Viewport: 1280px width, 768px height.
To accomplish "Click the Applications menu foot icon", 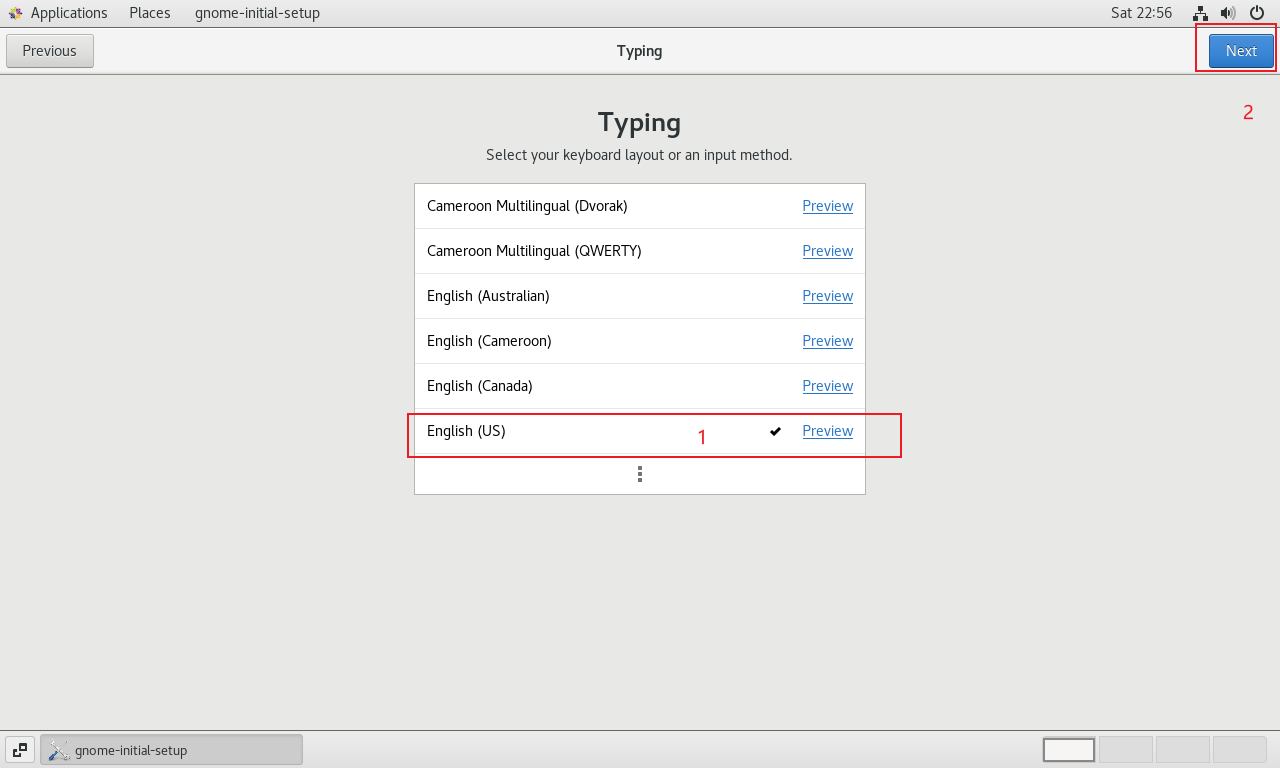I will (15, 13).
